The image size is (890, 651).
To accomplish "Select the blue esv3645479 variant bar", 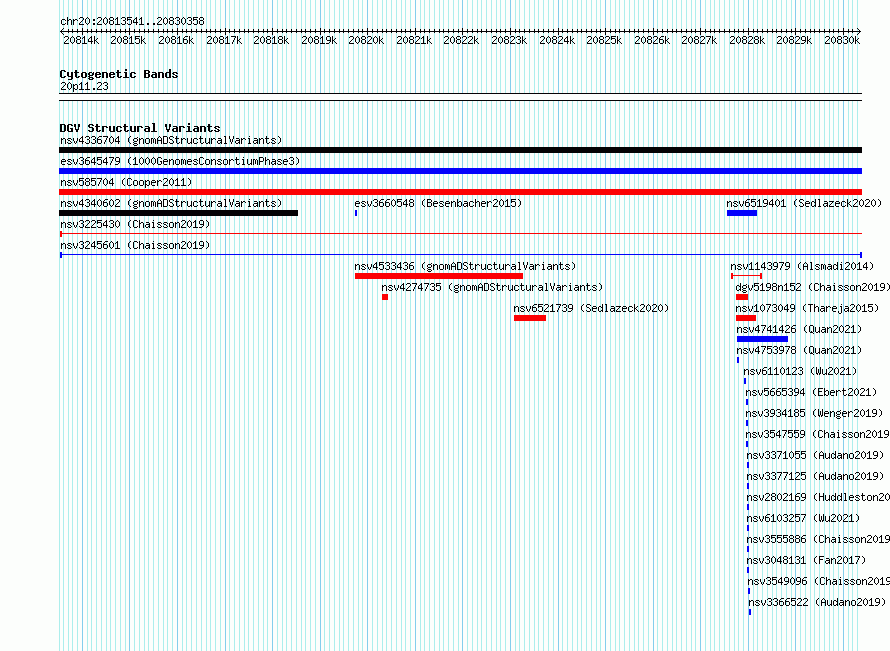I will 460,171.
